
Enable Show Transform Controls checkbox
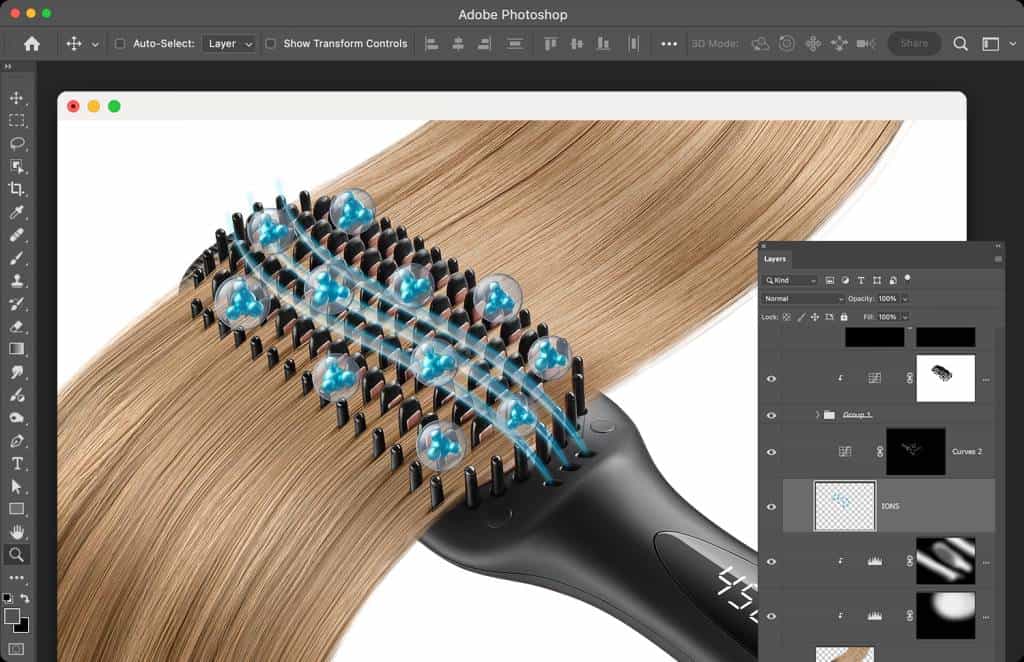point(270,44)
